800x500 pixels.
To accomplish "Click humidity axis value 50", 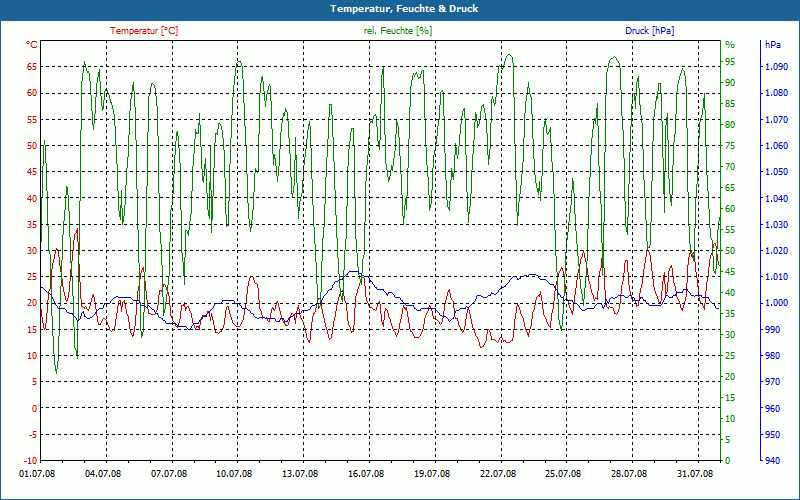I will click(730, 251).
